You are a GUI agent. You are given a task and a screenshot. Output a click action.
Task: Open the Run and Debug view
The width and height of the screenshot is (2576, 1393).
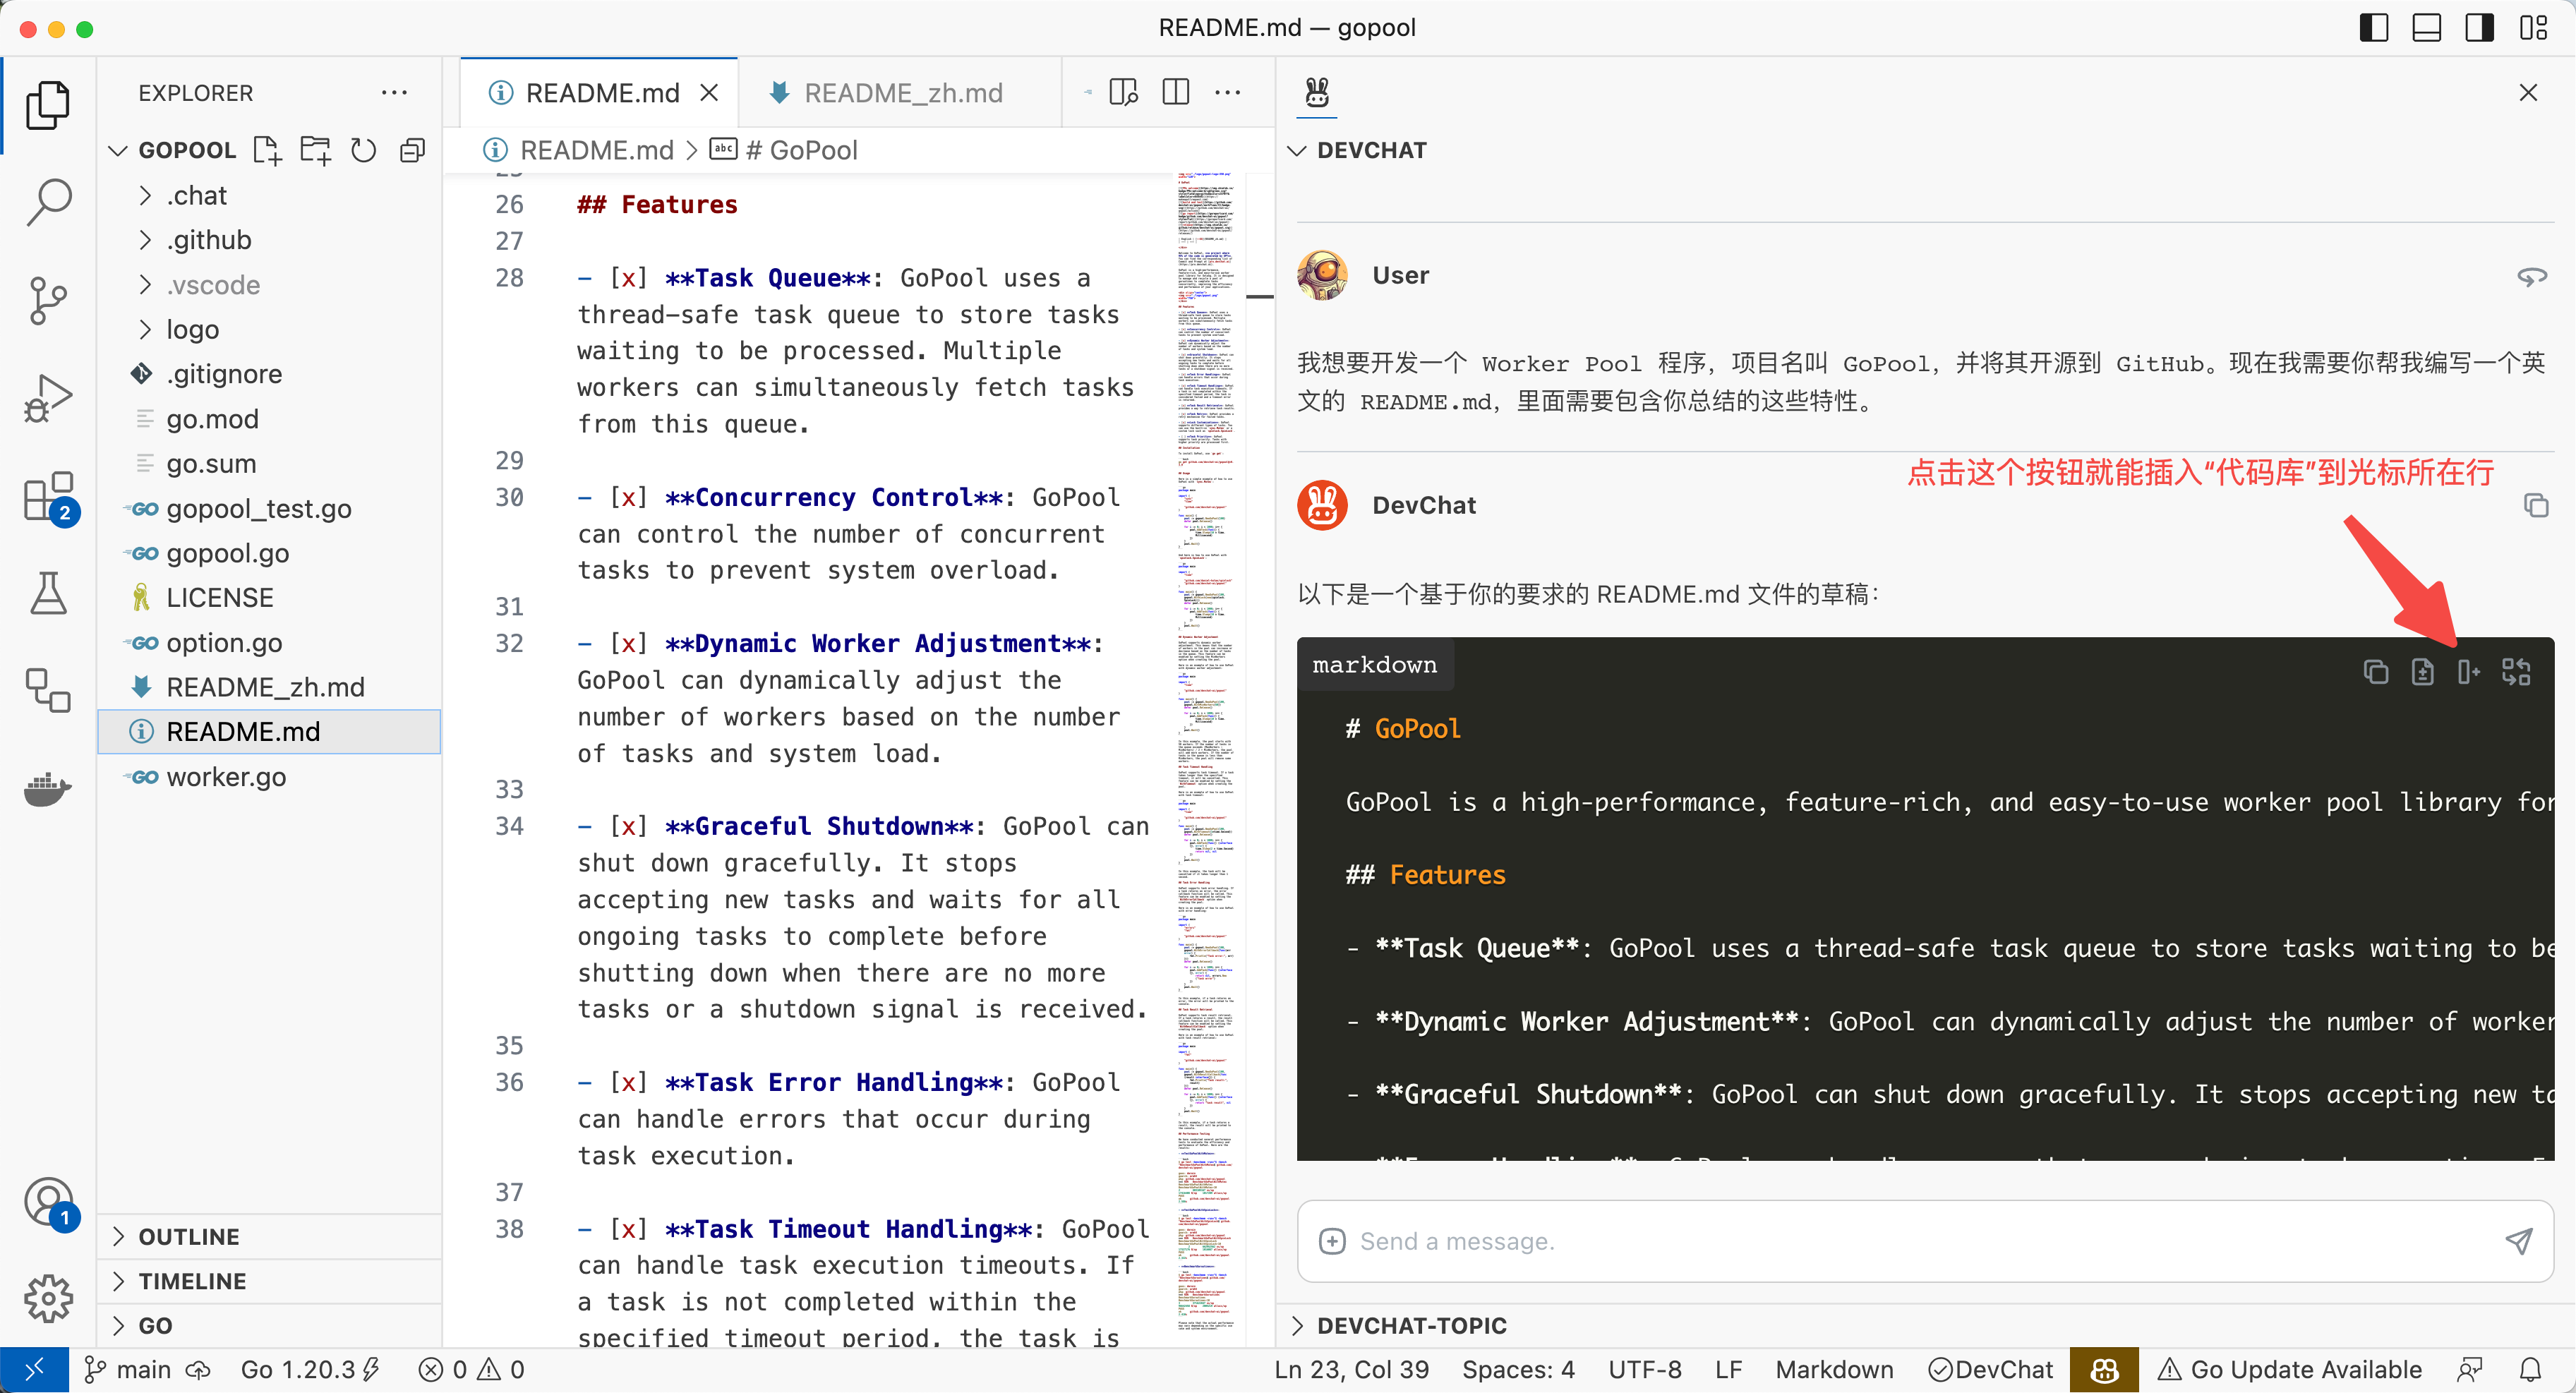tap(48, 397)
